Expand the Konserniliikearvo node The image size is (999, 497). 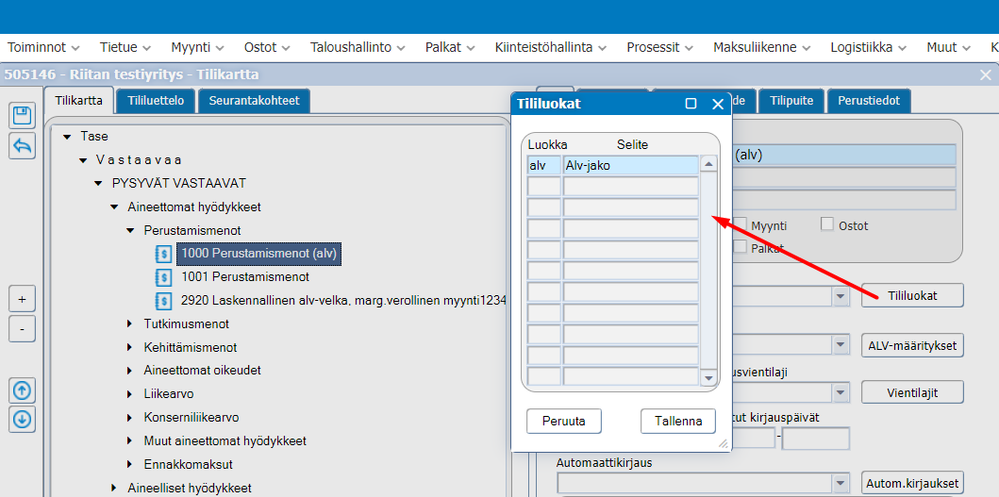point(130,417)
